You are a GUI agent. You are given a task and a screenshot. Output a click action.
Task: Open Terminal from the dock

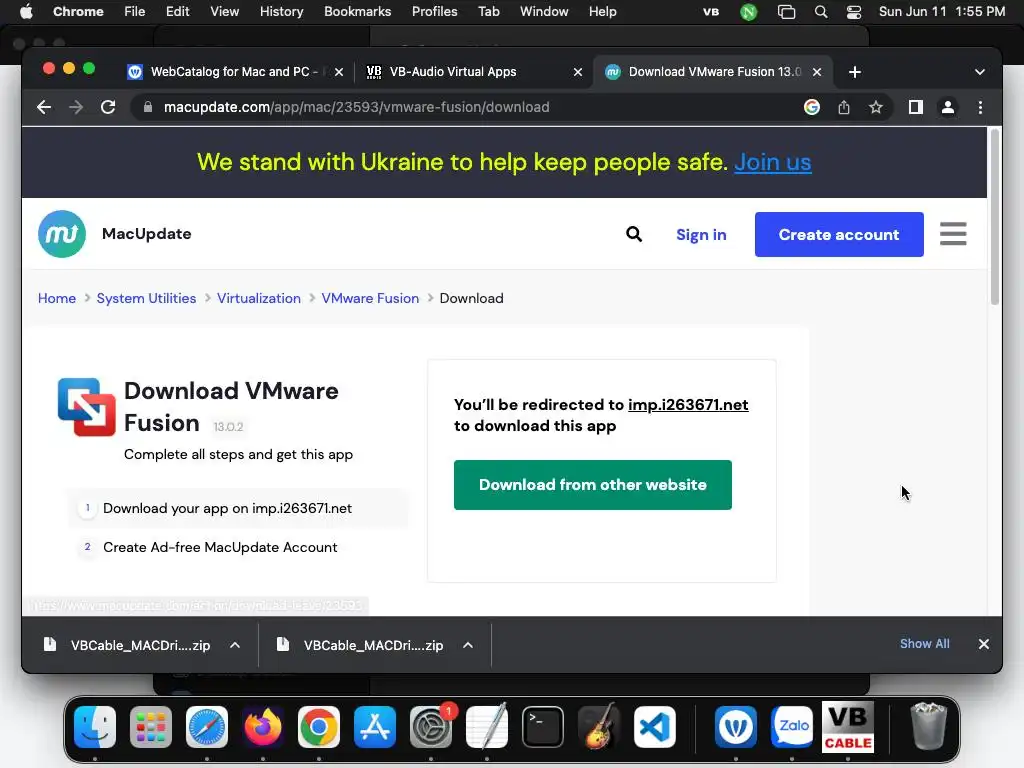pyautogui.click(x=543, y=726)
